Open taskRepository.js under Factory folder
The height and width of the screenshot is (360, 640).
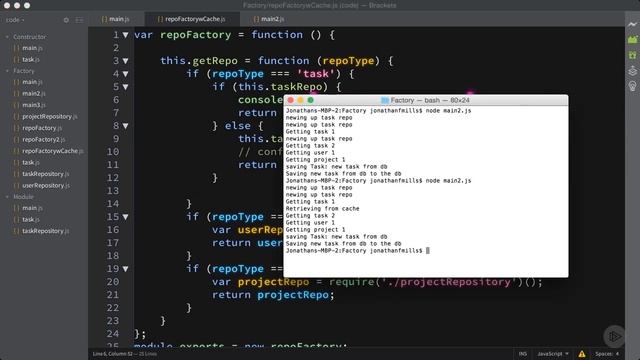point(46,174)
